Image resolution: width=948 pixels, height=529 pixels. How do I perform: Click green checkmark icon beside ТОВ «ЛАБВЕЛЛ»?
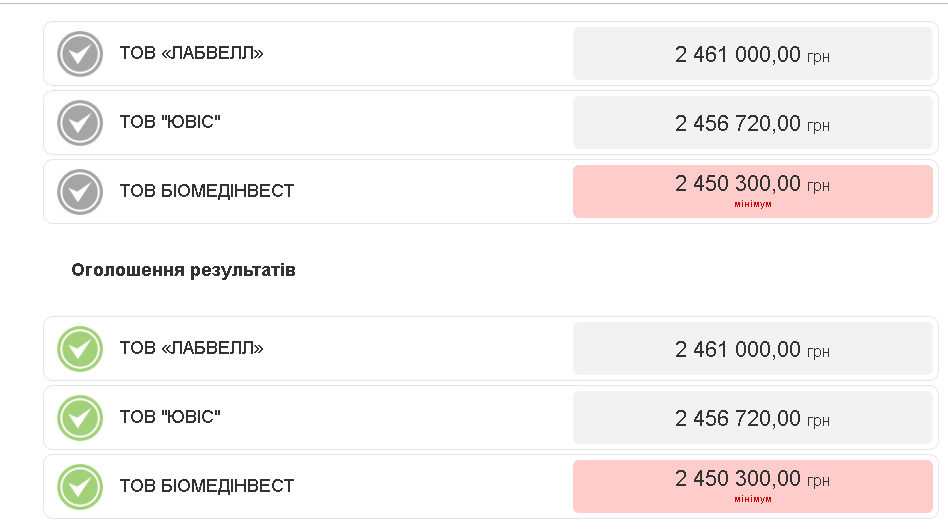coord(80,349)
